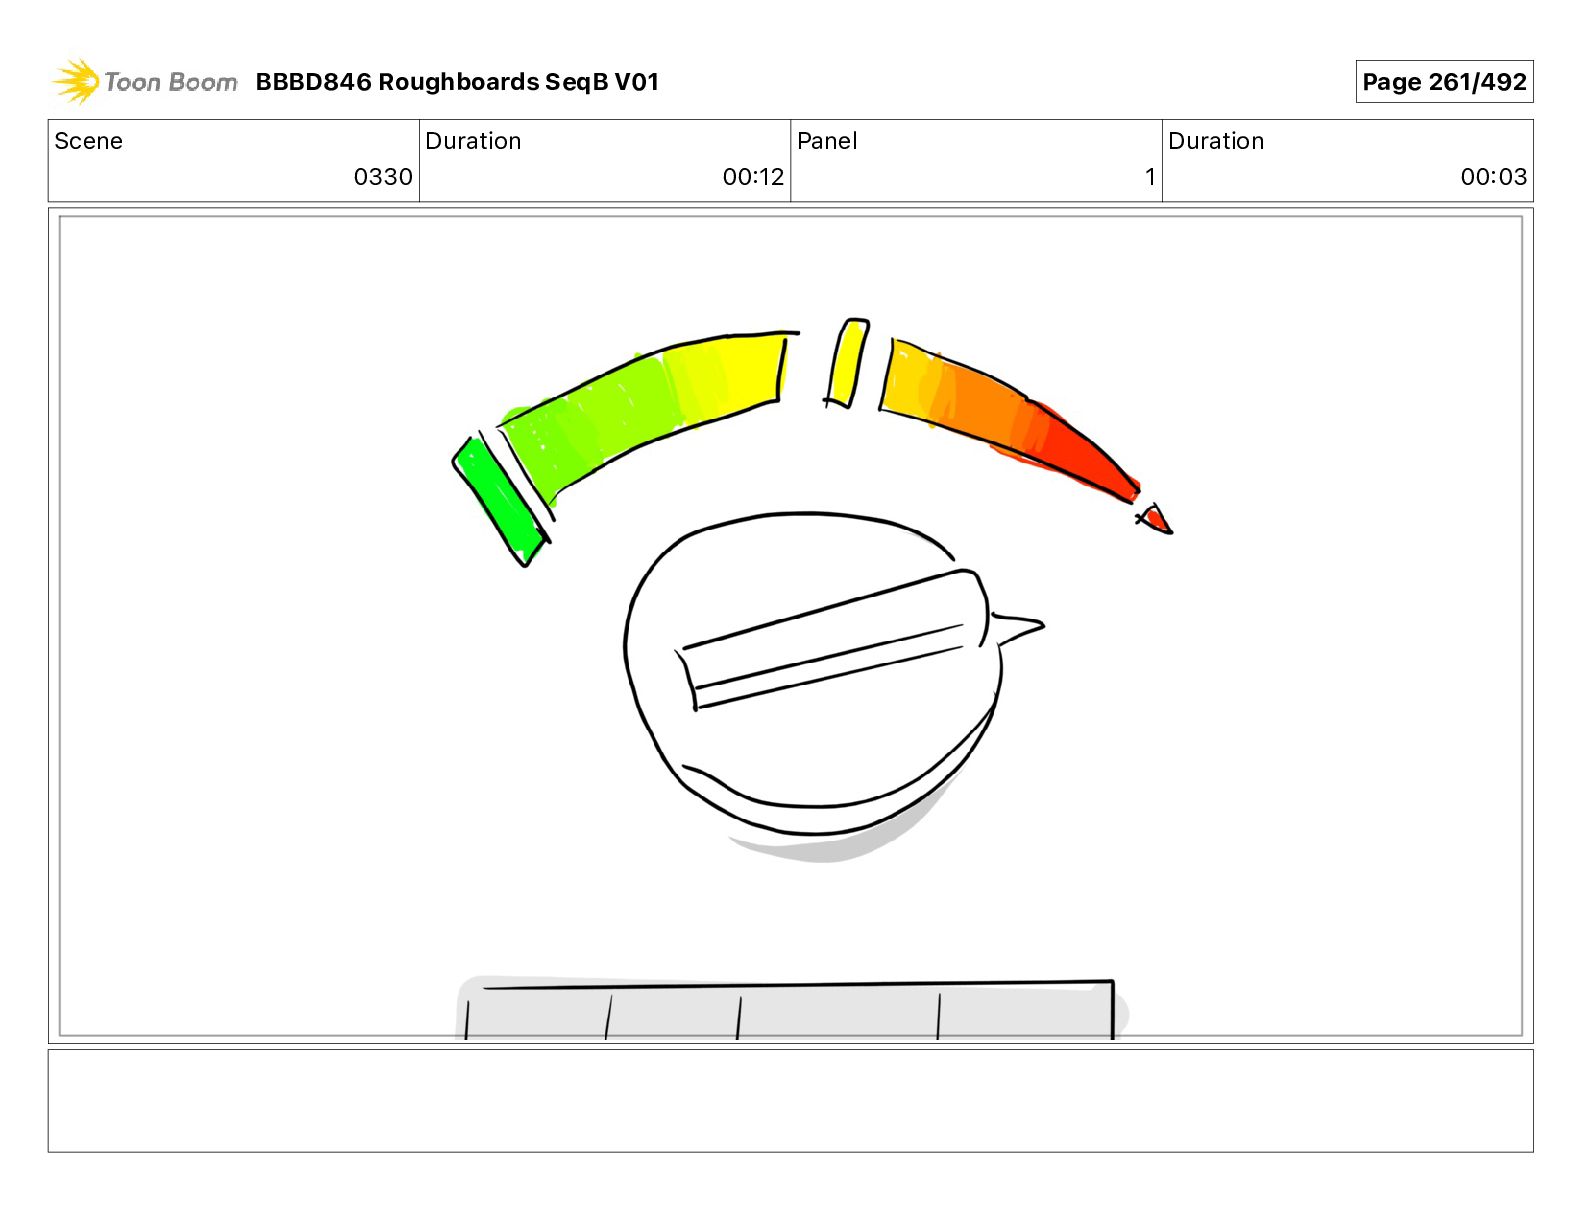Click the 'Page 261/492' indicator
Viewport: 1584px width, 1224px height.
click(1444, 82)
